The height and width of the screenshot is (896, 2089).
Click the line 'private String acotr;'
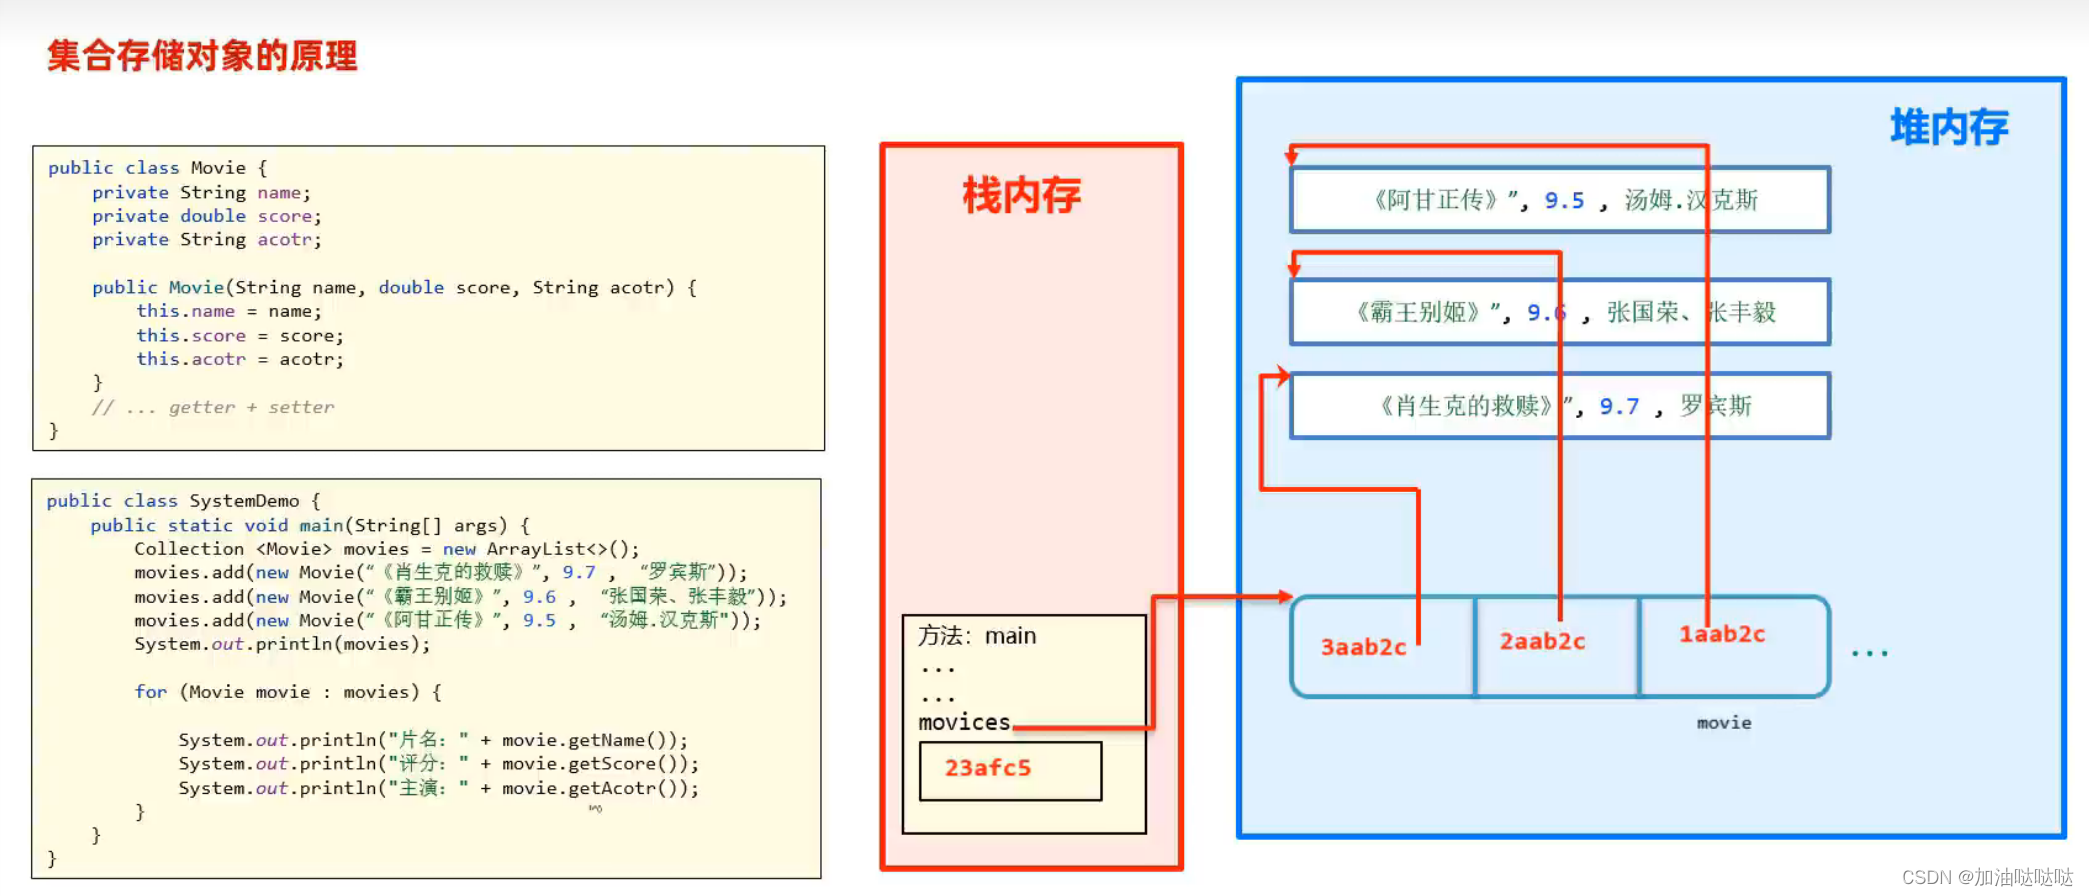click(x=207, y=240)
